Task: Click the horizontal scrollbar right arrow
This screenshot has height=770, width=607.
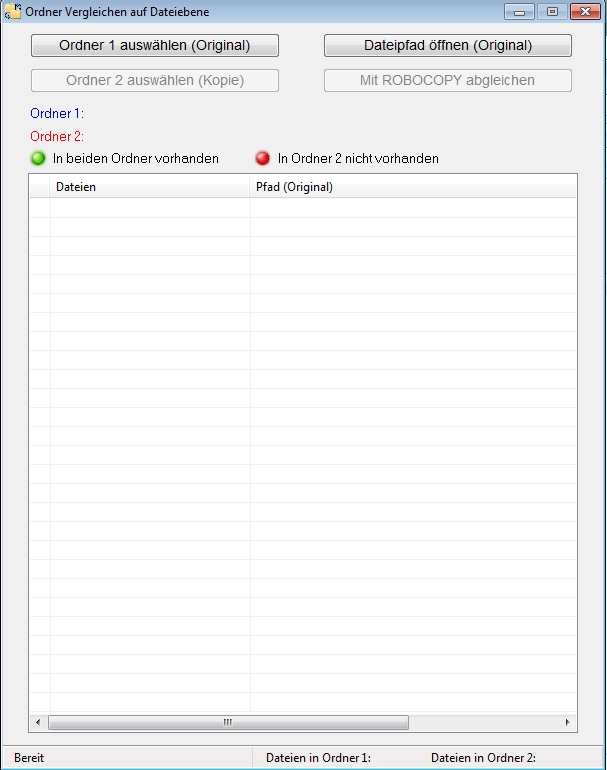Action: point(568,722)
